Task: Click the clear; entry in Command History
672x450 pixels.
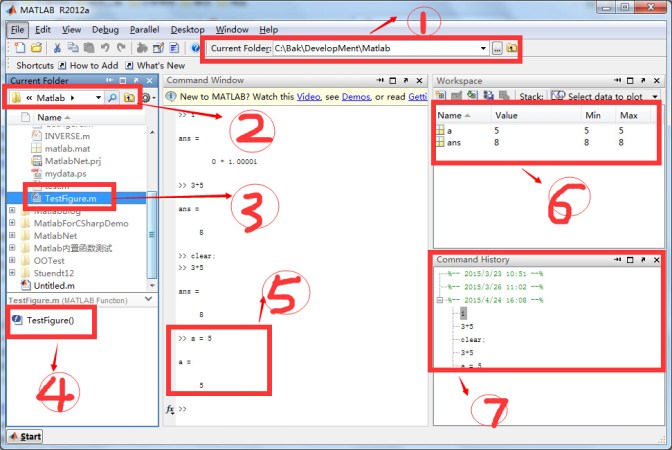Action: [x=473, y=339]
